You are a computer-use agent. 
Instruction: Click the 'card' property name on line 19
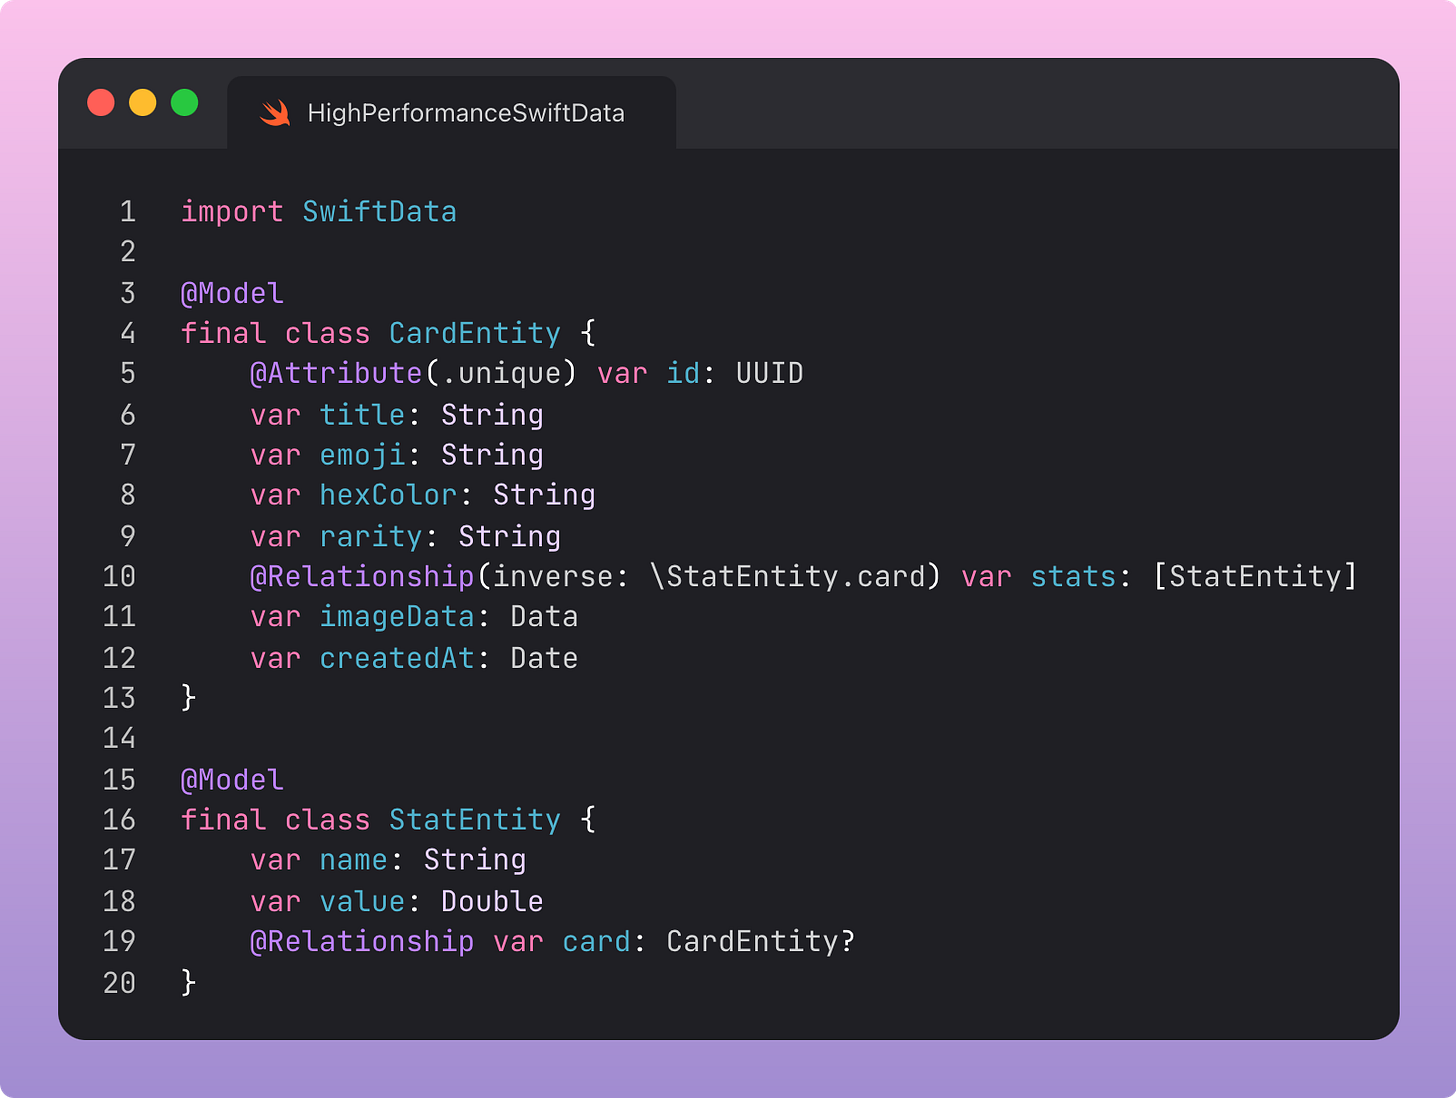pyautogui.click(x=596, y=942)
